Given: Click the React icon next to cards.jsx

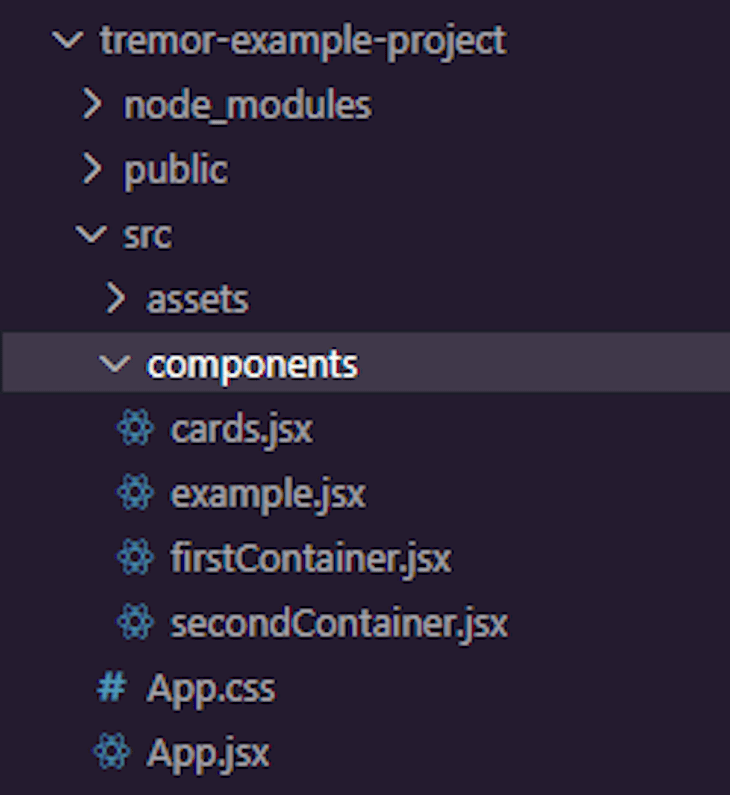Looking at the screenshot, I should 135,428.
